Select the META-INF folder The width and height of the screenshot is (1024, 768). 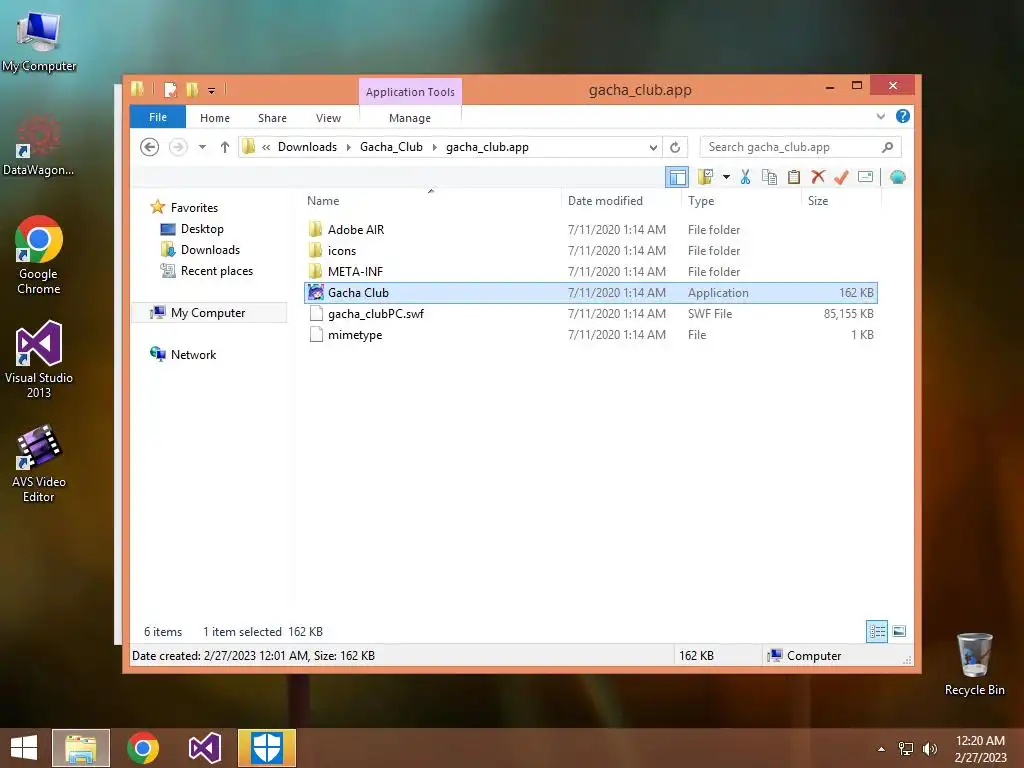[x=590, y=272]
